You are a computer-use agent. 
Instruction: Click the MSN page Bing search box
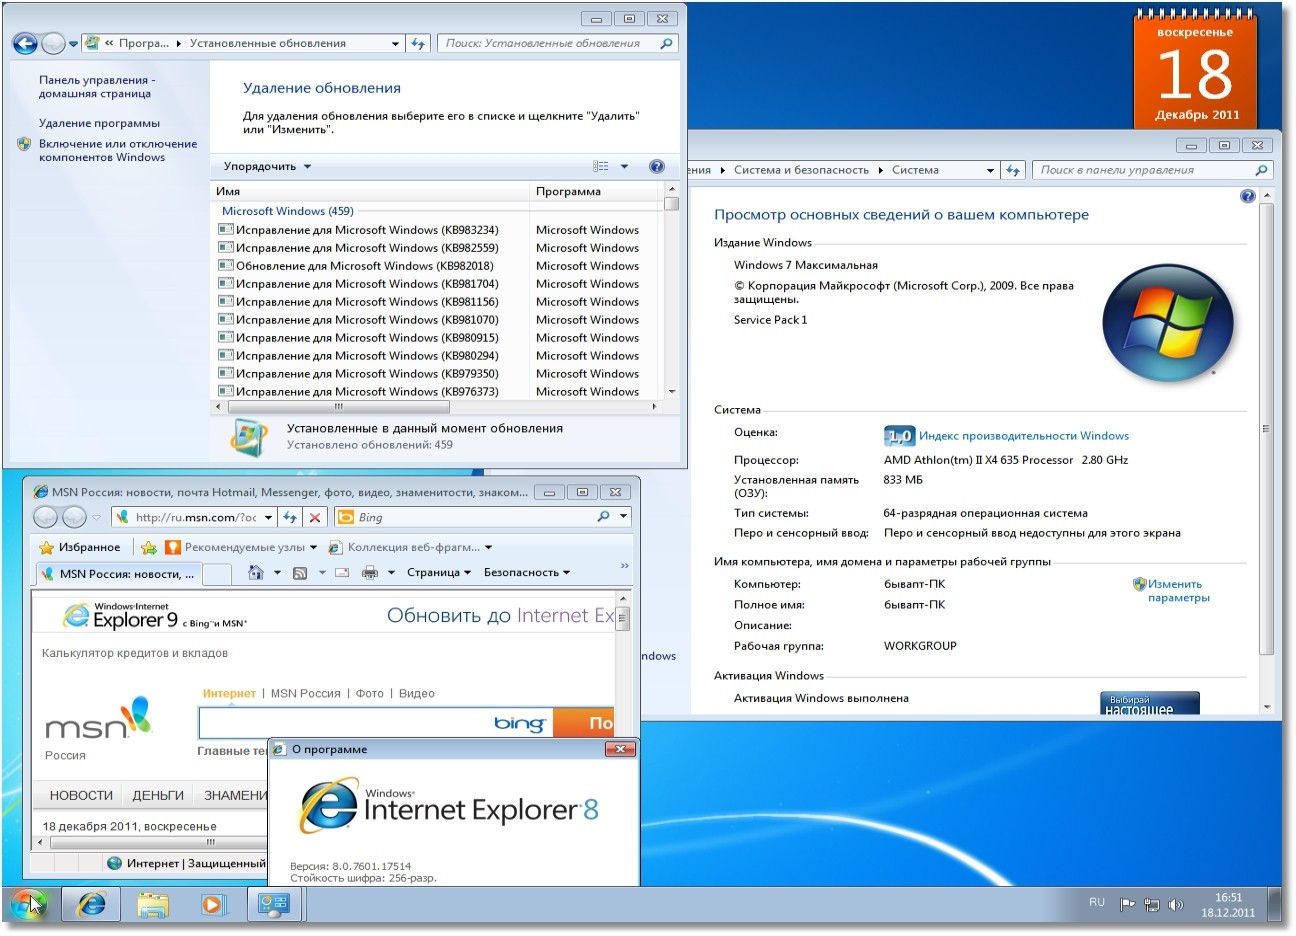pos(375,722)
